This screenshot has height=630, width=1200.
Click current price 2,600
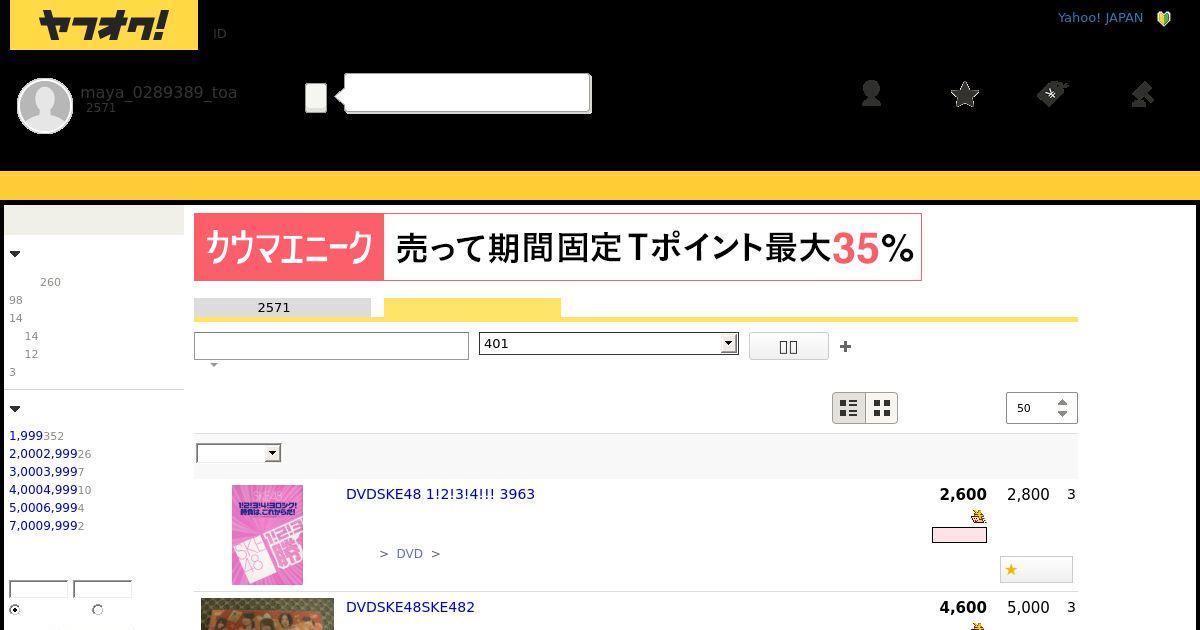point(963,494)
